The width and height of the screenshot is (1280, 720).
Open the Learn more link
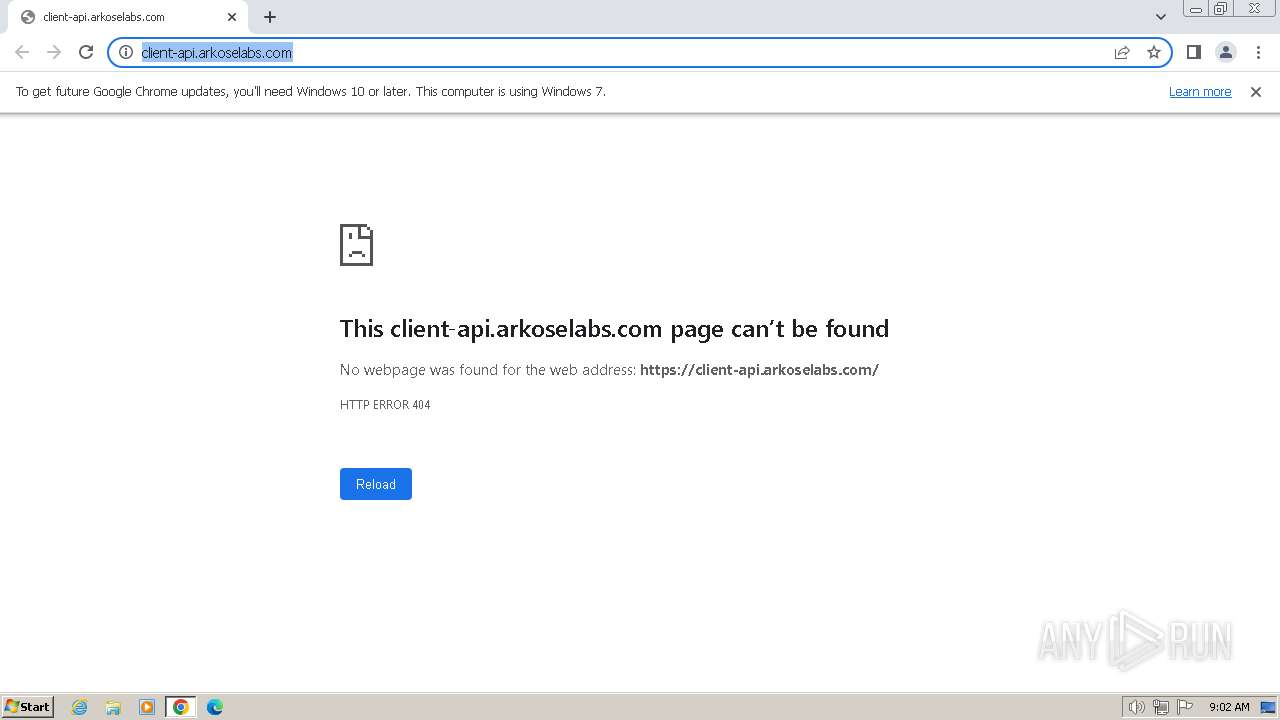point(1200,92)
